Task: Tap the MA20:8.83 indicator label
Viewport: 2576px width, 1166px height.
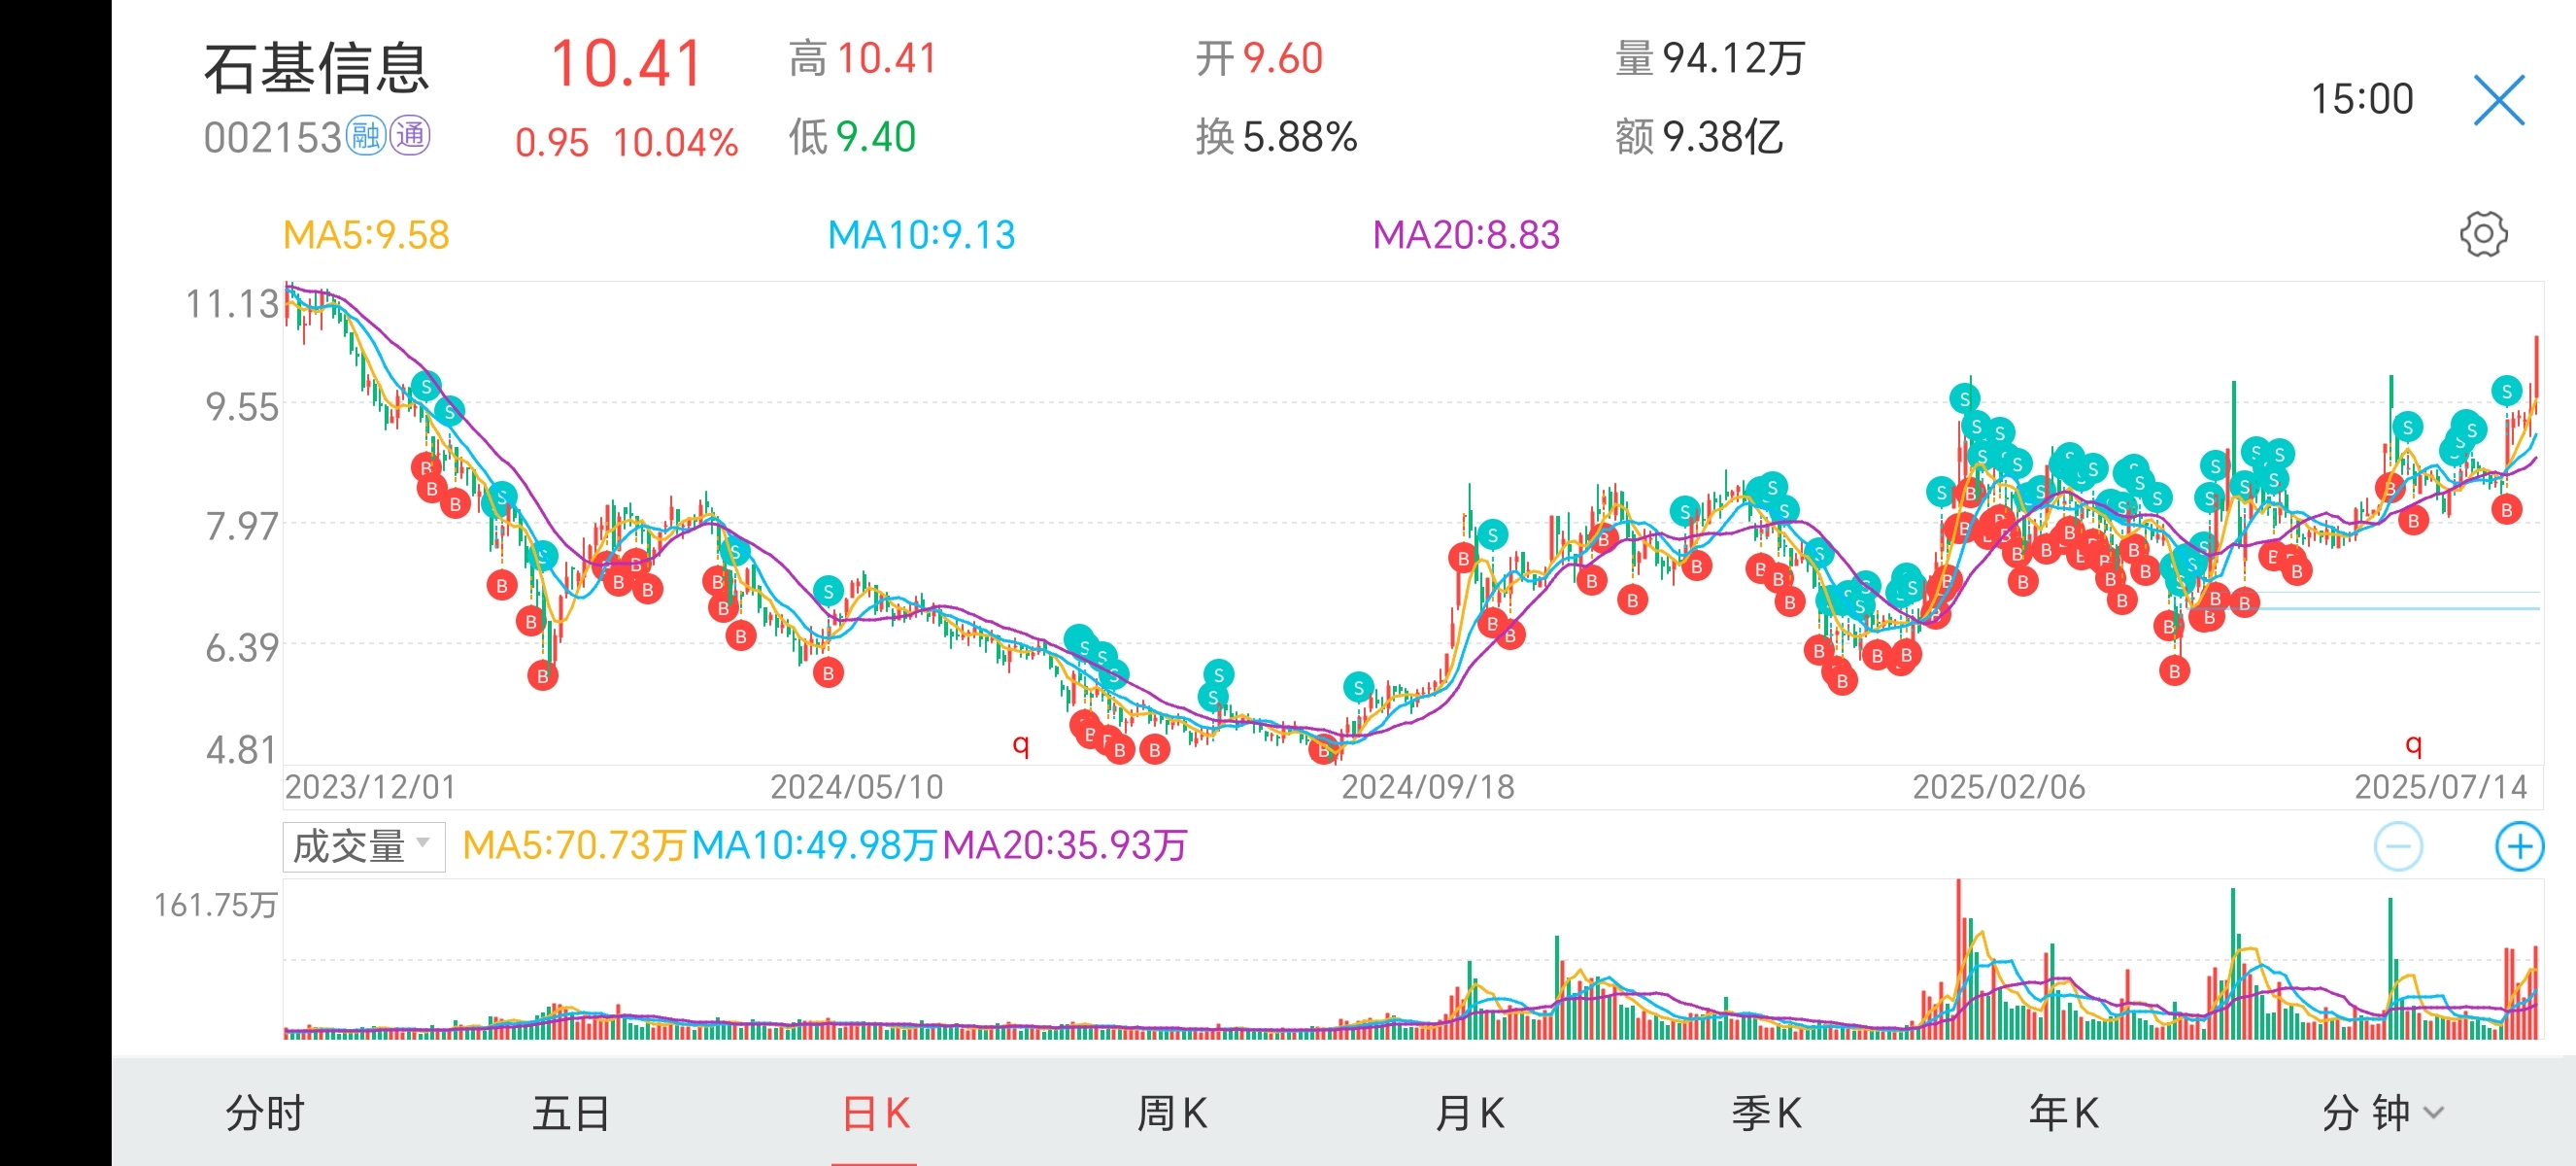Action: pos(1466,235)
